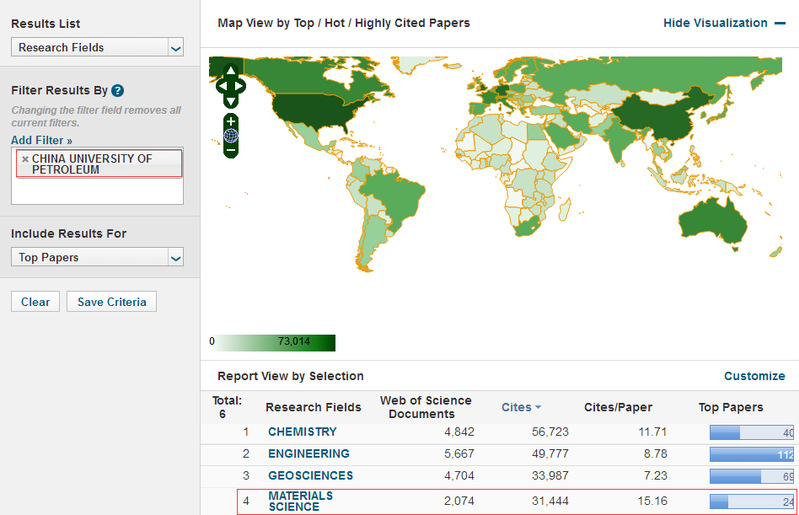Click Save Criteria button
The image size is (799, 515).
coord(111,302)
